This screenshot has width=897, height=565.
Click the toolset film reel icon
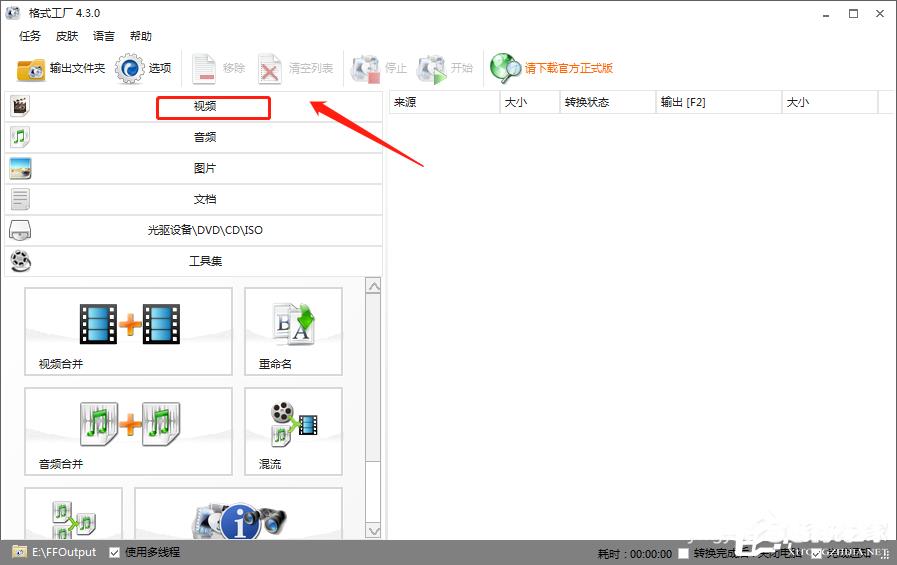[20, 261]
